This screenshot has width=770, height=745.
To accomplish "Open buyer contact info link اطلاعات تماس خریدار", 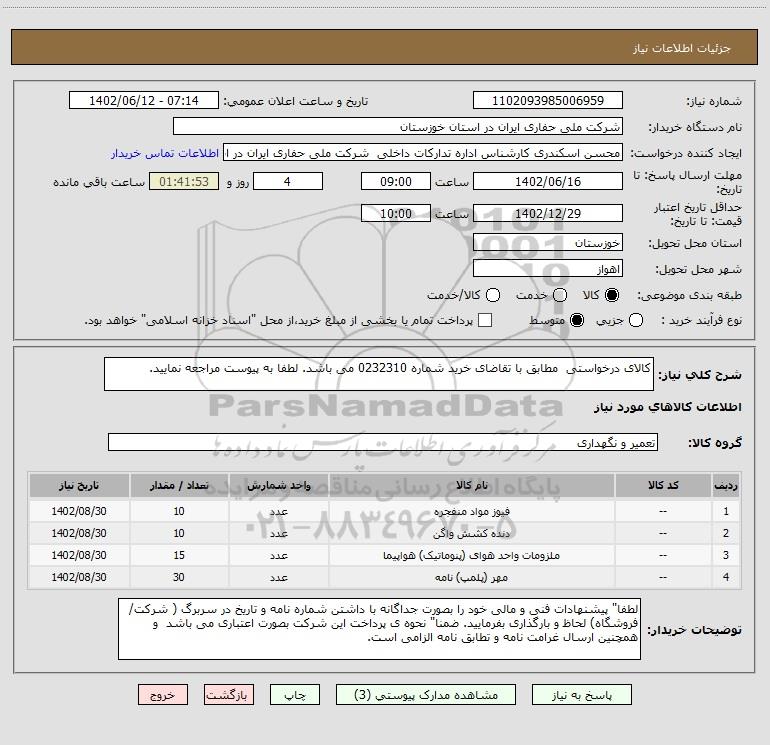I will pyautogui.click(x=165, y=153).
